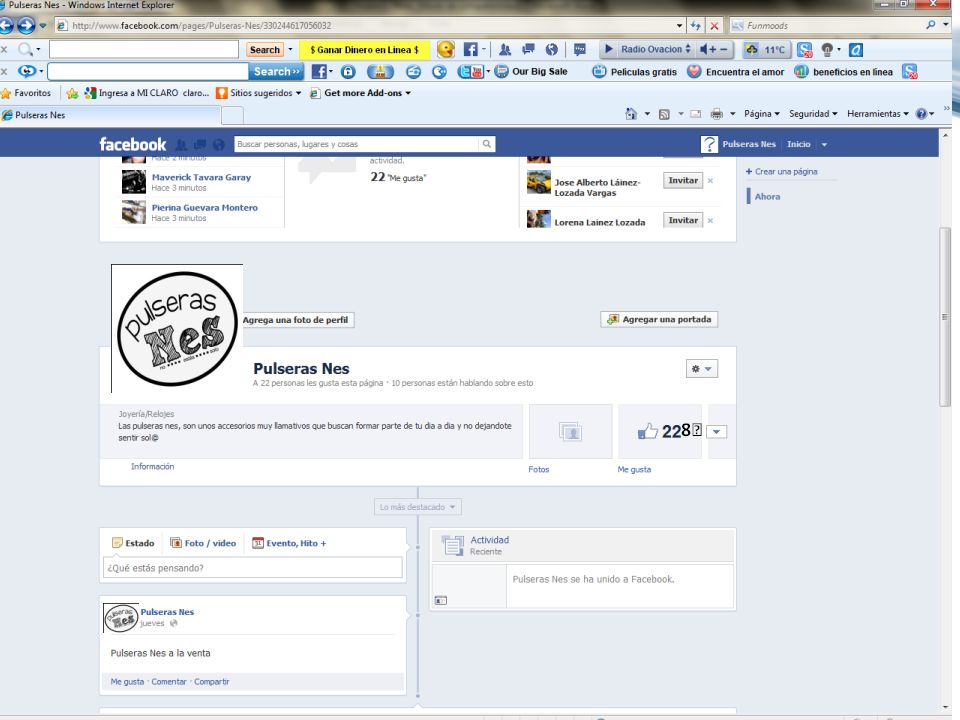This screenshot has height=720, width=960.
Task: Click the Facebook logo
Action: pos(133,144)
